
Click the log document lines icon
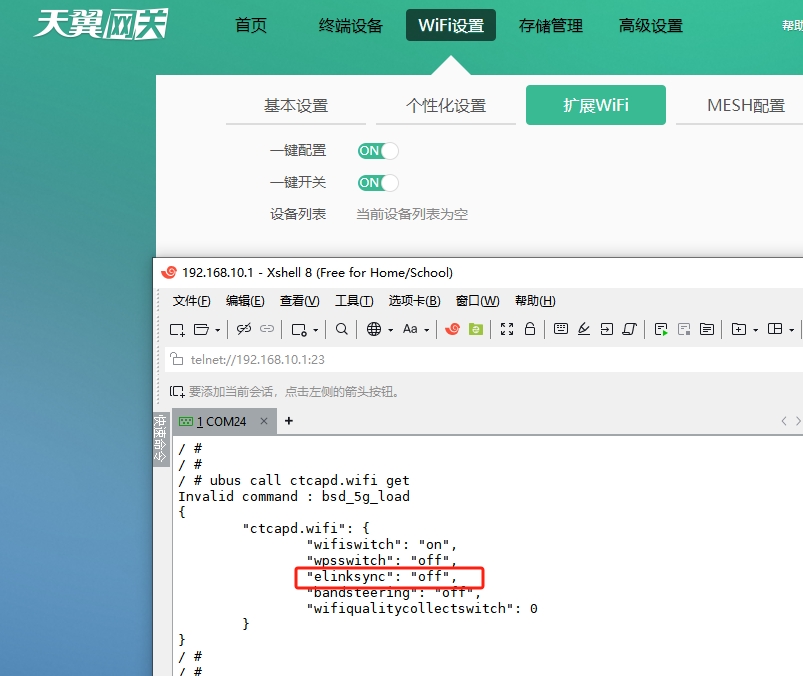(x=707, y=329)
